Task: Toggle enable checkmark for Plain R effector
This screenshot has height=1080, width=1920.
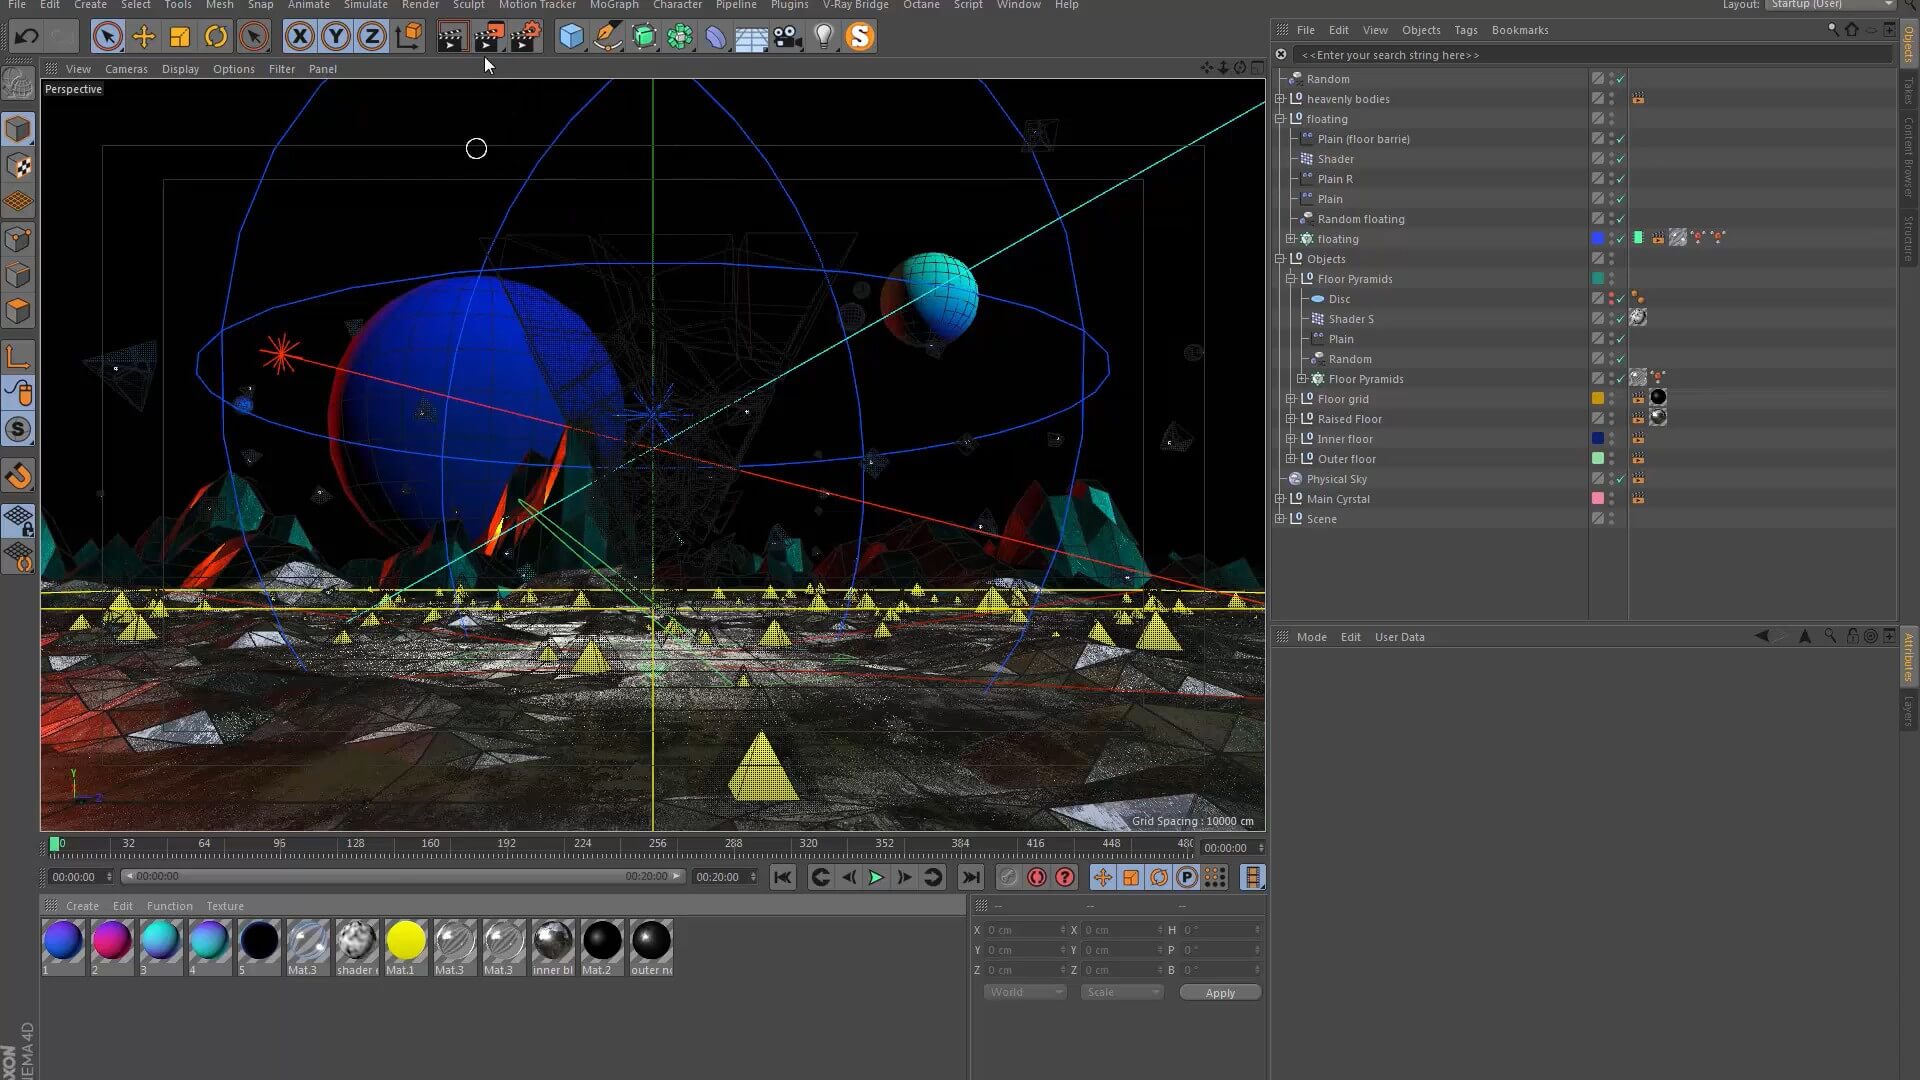Action: click(1621, 179)
